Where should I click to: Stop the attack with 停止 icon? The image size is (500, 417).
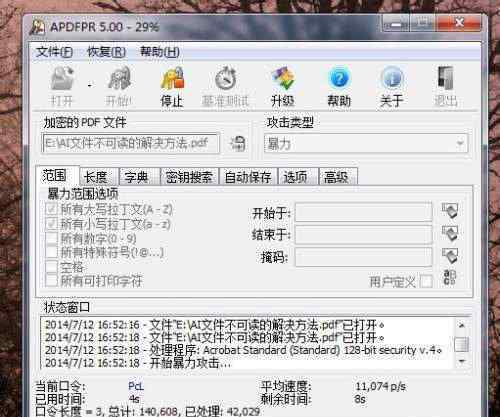(172, 78)
